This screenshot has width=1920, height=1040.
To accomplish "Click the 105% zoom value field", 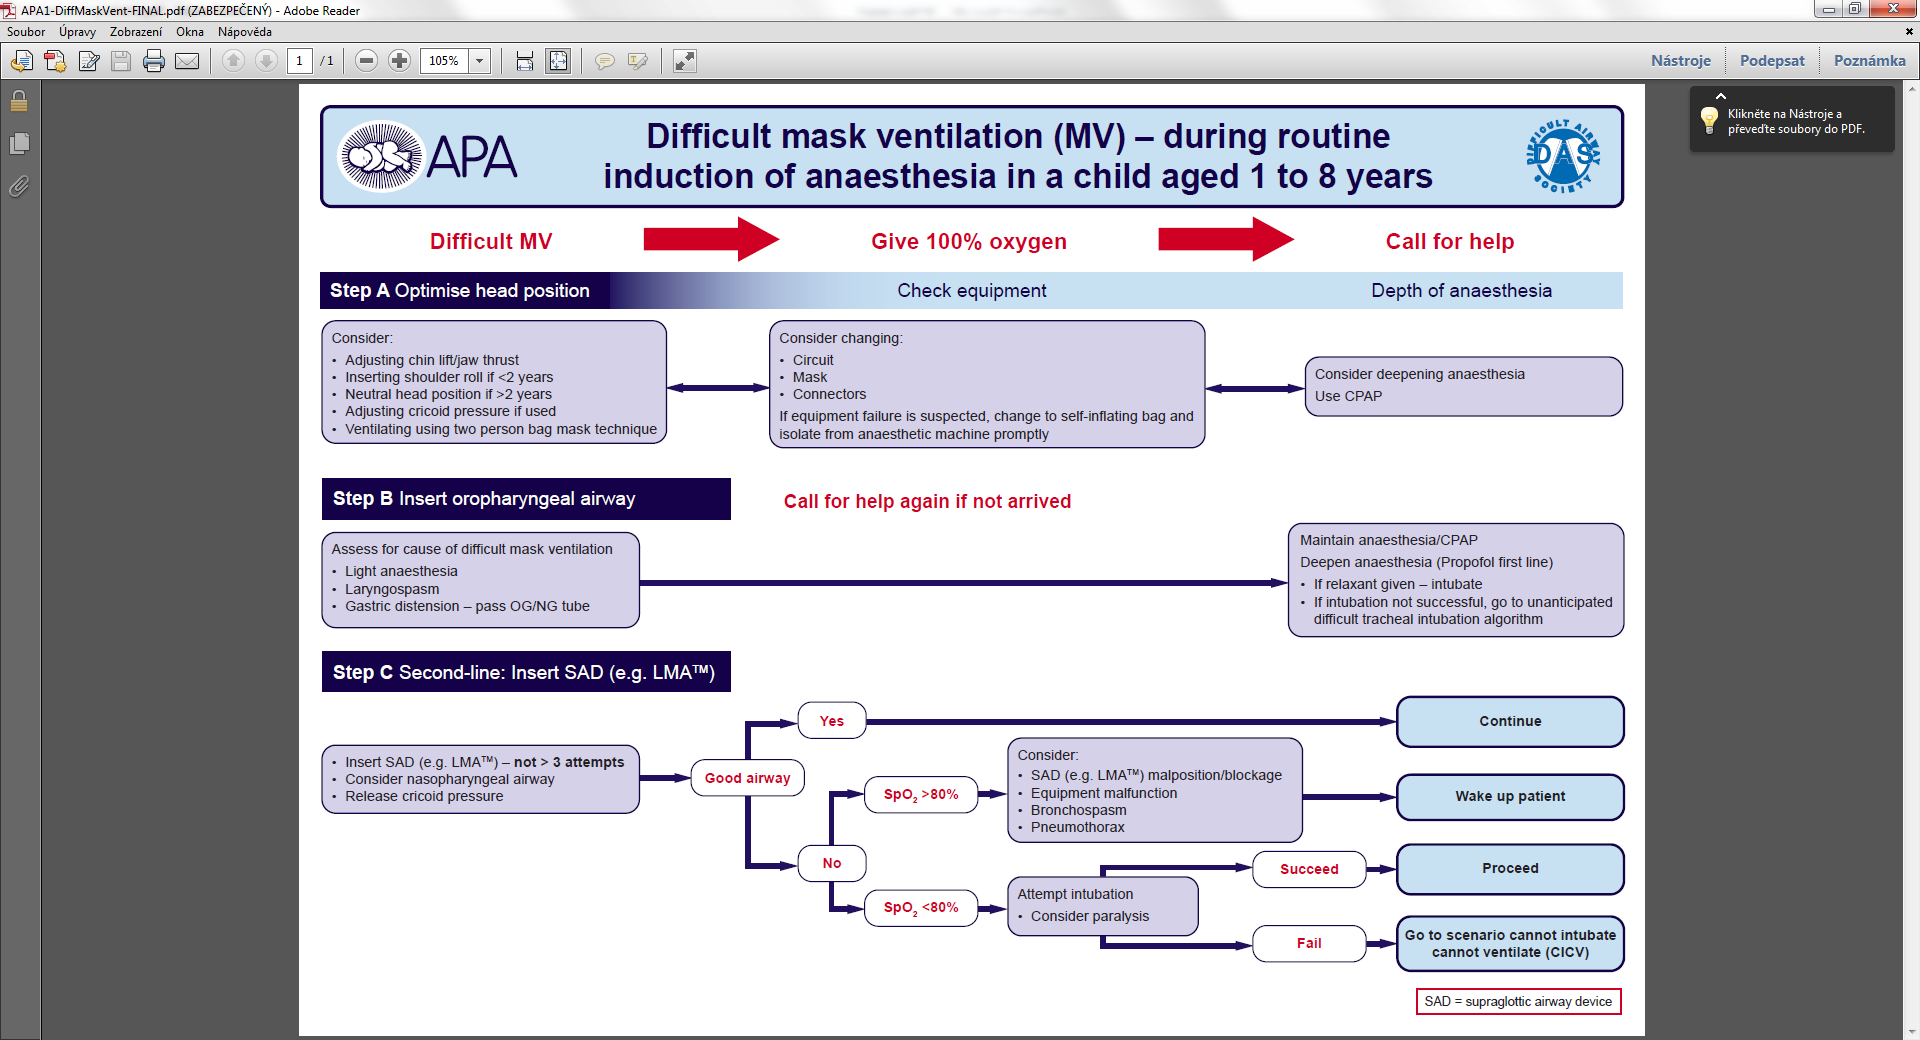I will click(x=444, y=61).
